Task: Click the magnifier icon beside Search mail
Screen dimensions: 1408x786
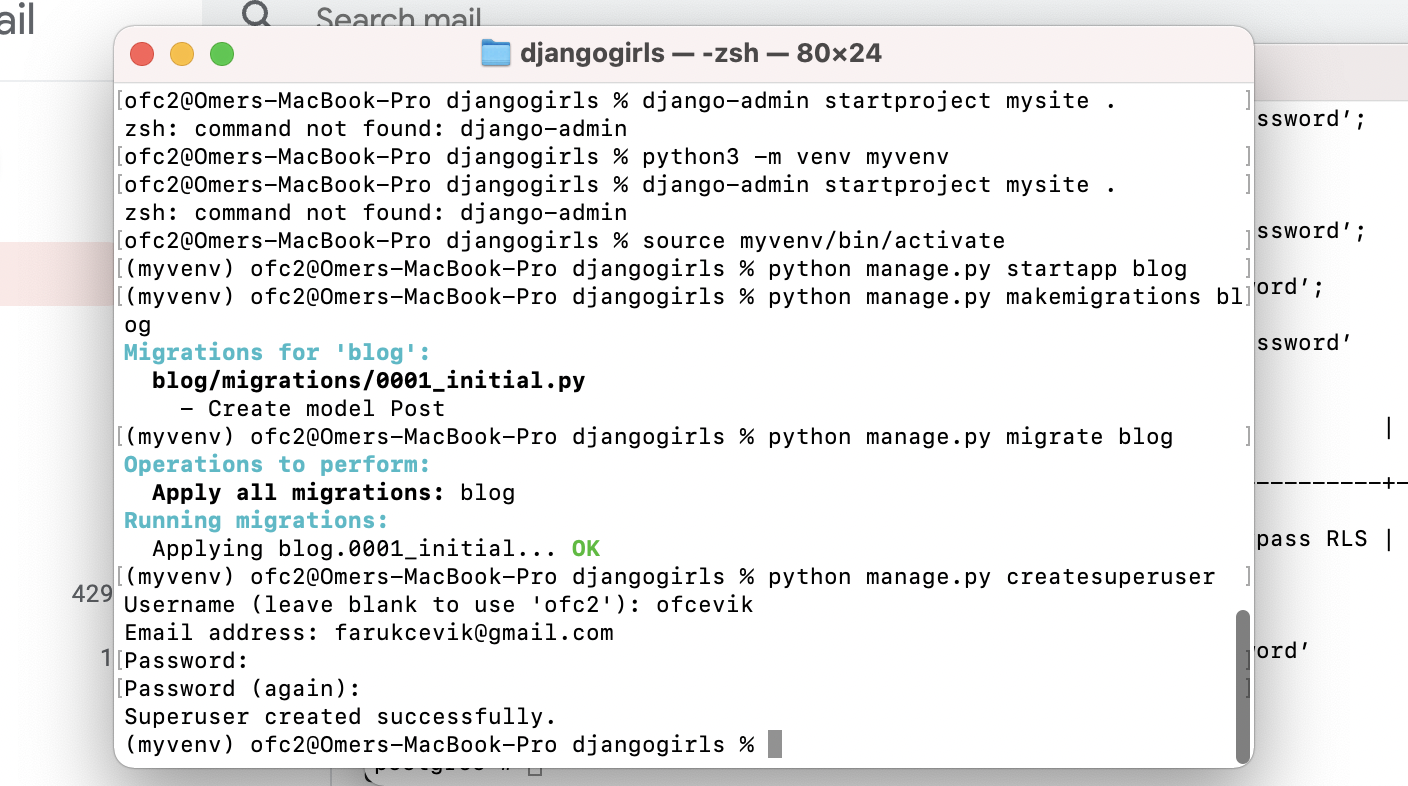Action: point(258,14)
